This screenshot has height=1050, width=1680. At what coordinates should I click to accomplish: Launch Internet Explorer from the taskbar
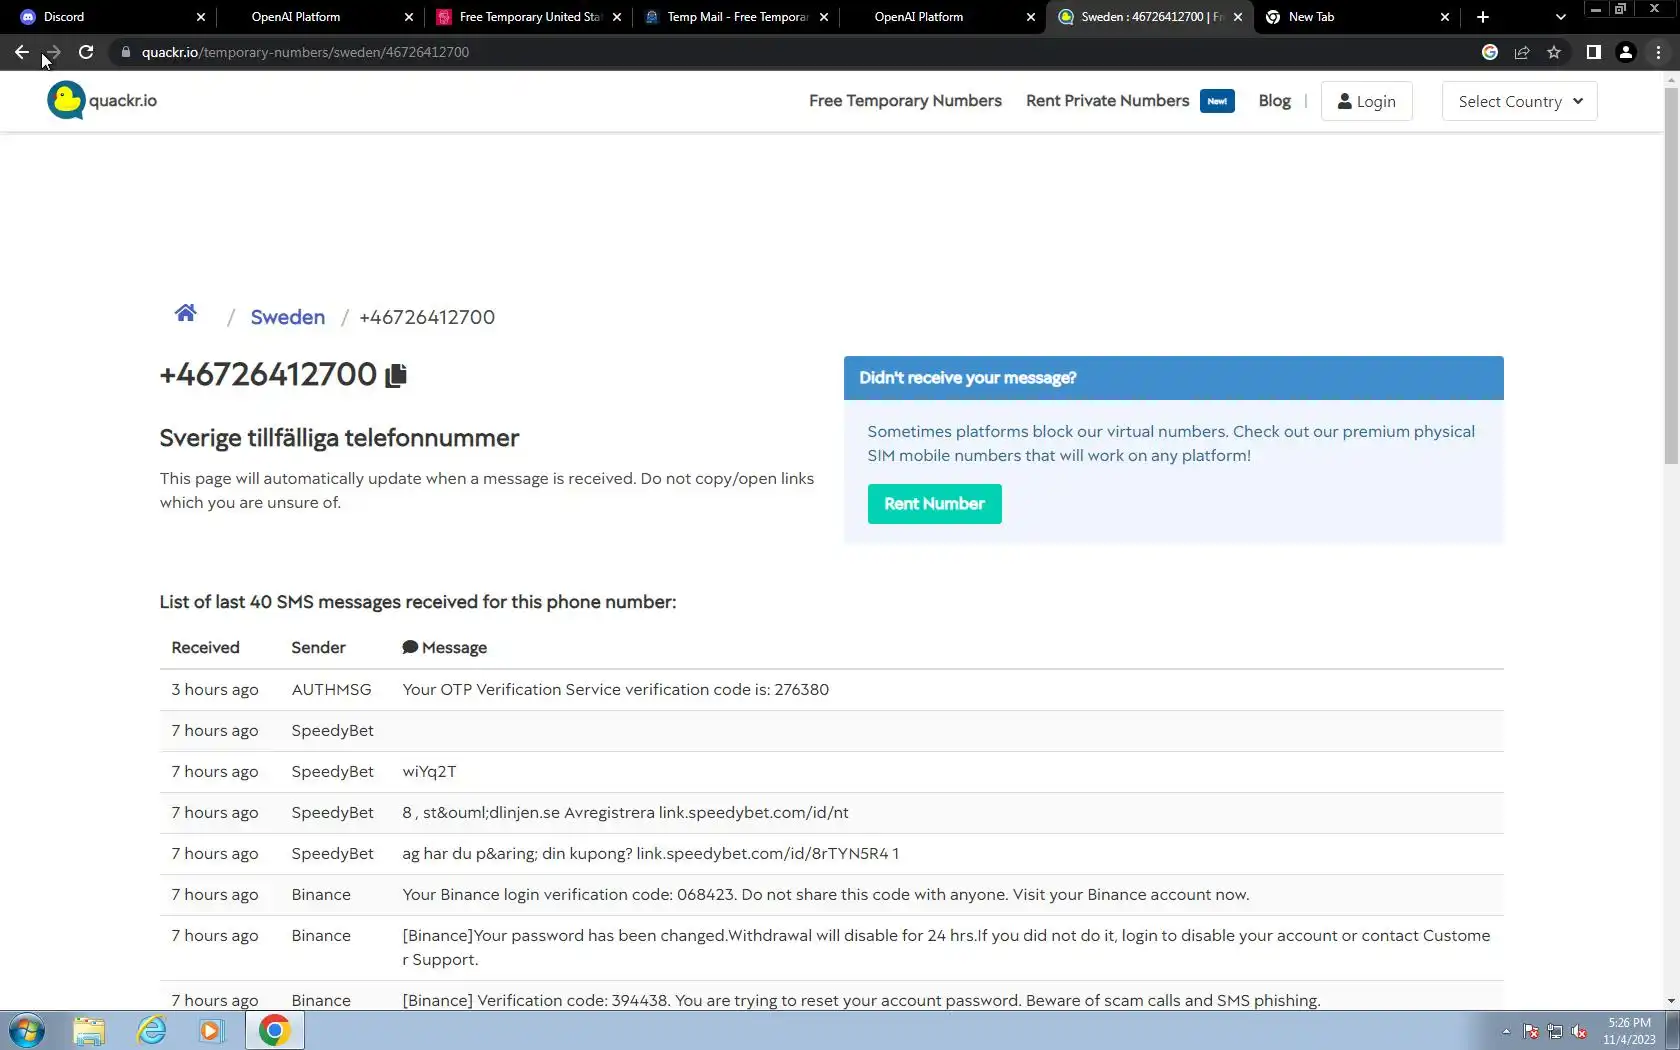[151, 1030]
